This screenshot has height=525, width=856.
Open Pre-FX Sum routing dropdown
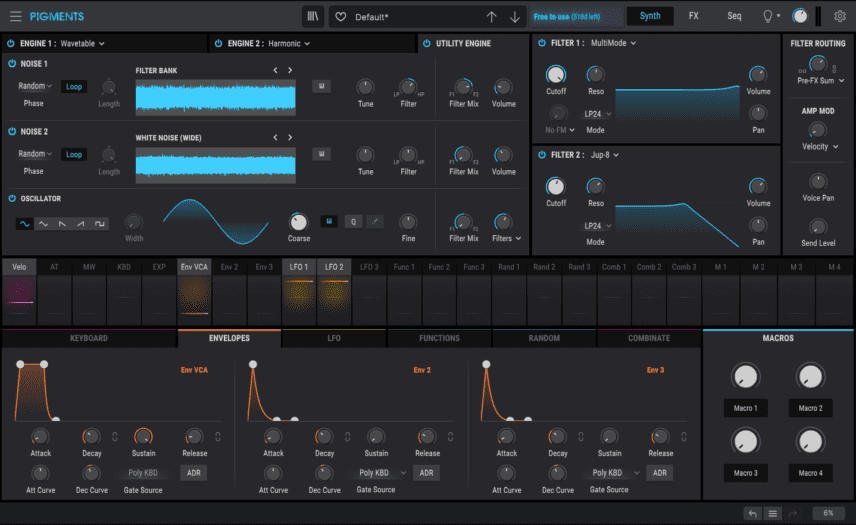click(x=821, y=80)
